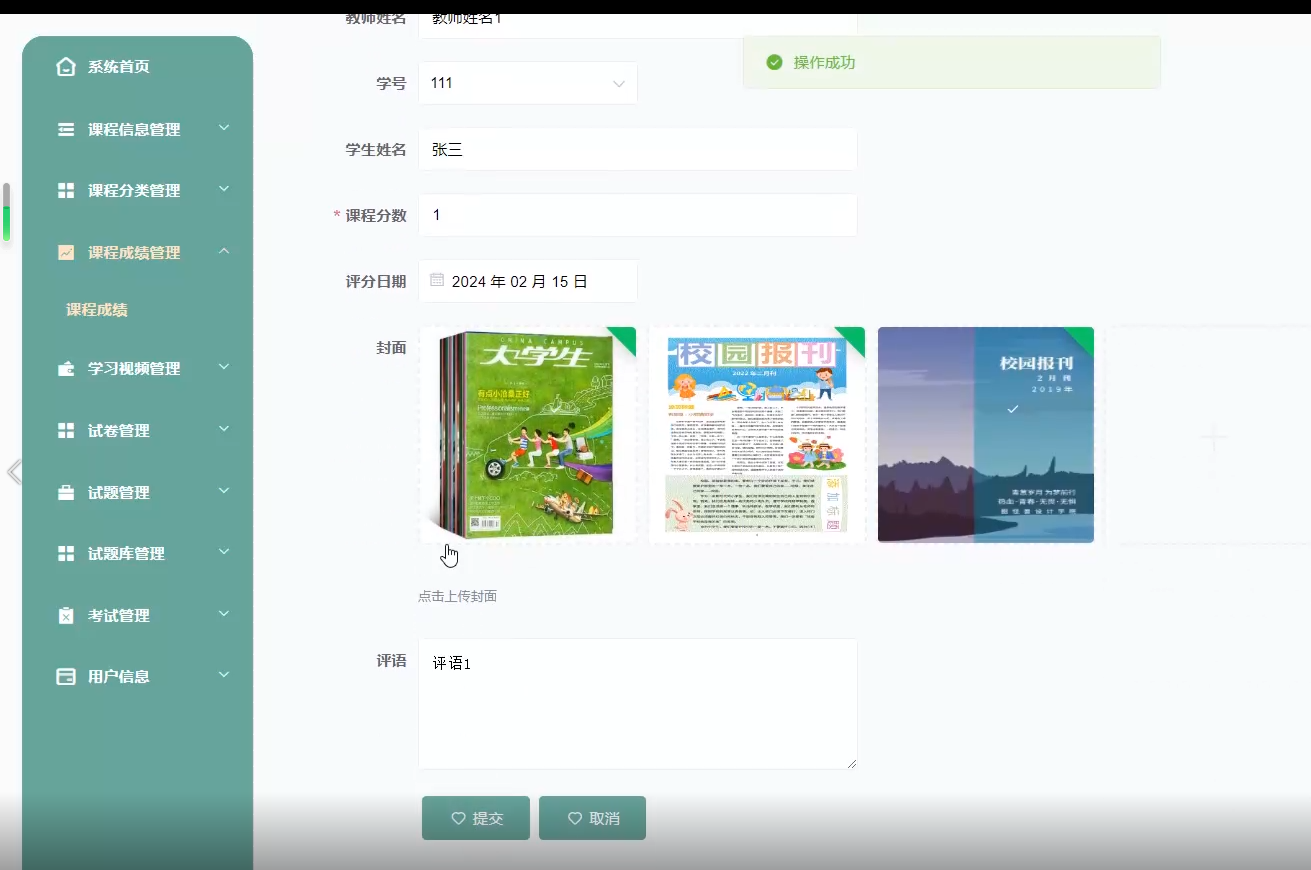
Task: Click the 课程分类管理 grid icon
Action: (66, 191)
